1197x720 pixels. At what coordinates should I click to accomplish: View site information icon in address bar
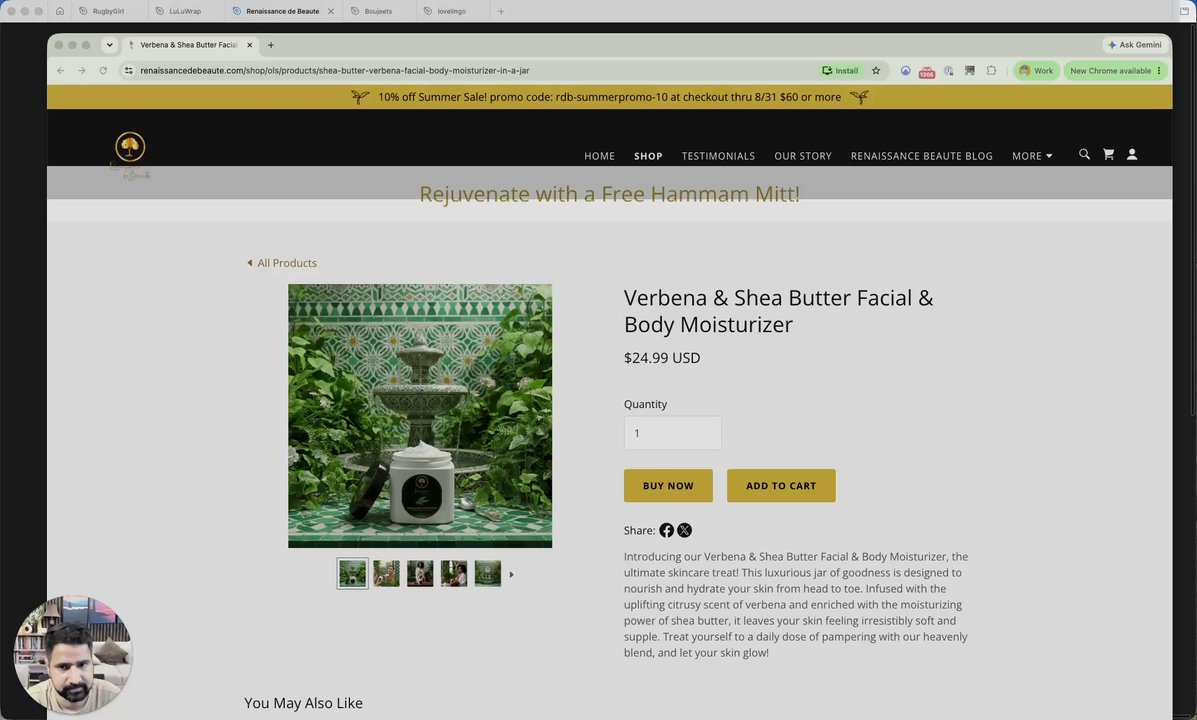(128, 70)
